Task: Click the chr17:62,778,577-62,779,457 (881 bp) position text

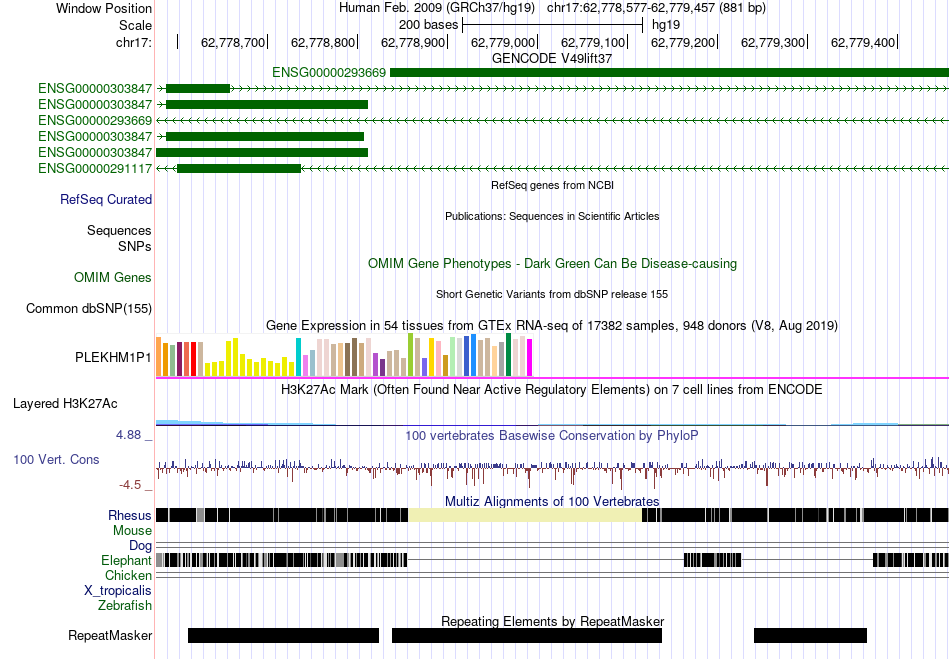Action: [656, 8]
